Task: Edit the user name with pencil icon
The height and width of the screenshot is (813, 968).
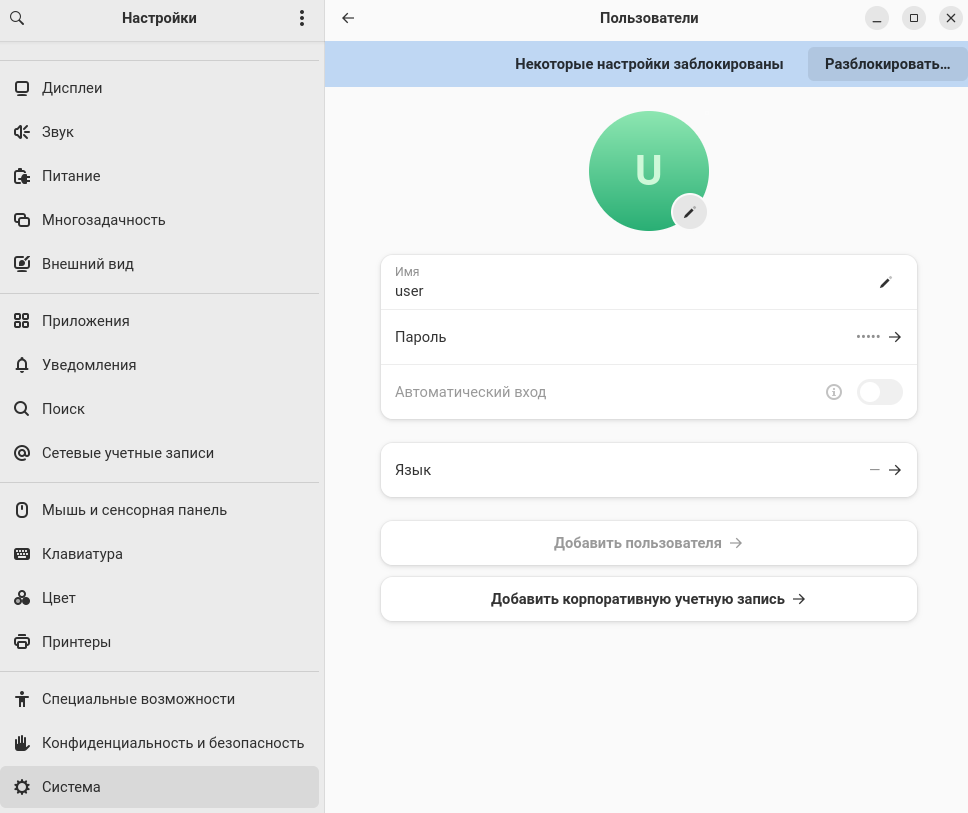Action: pyautogui.click(x=885, y=283)
